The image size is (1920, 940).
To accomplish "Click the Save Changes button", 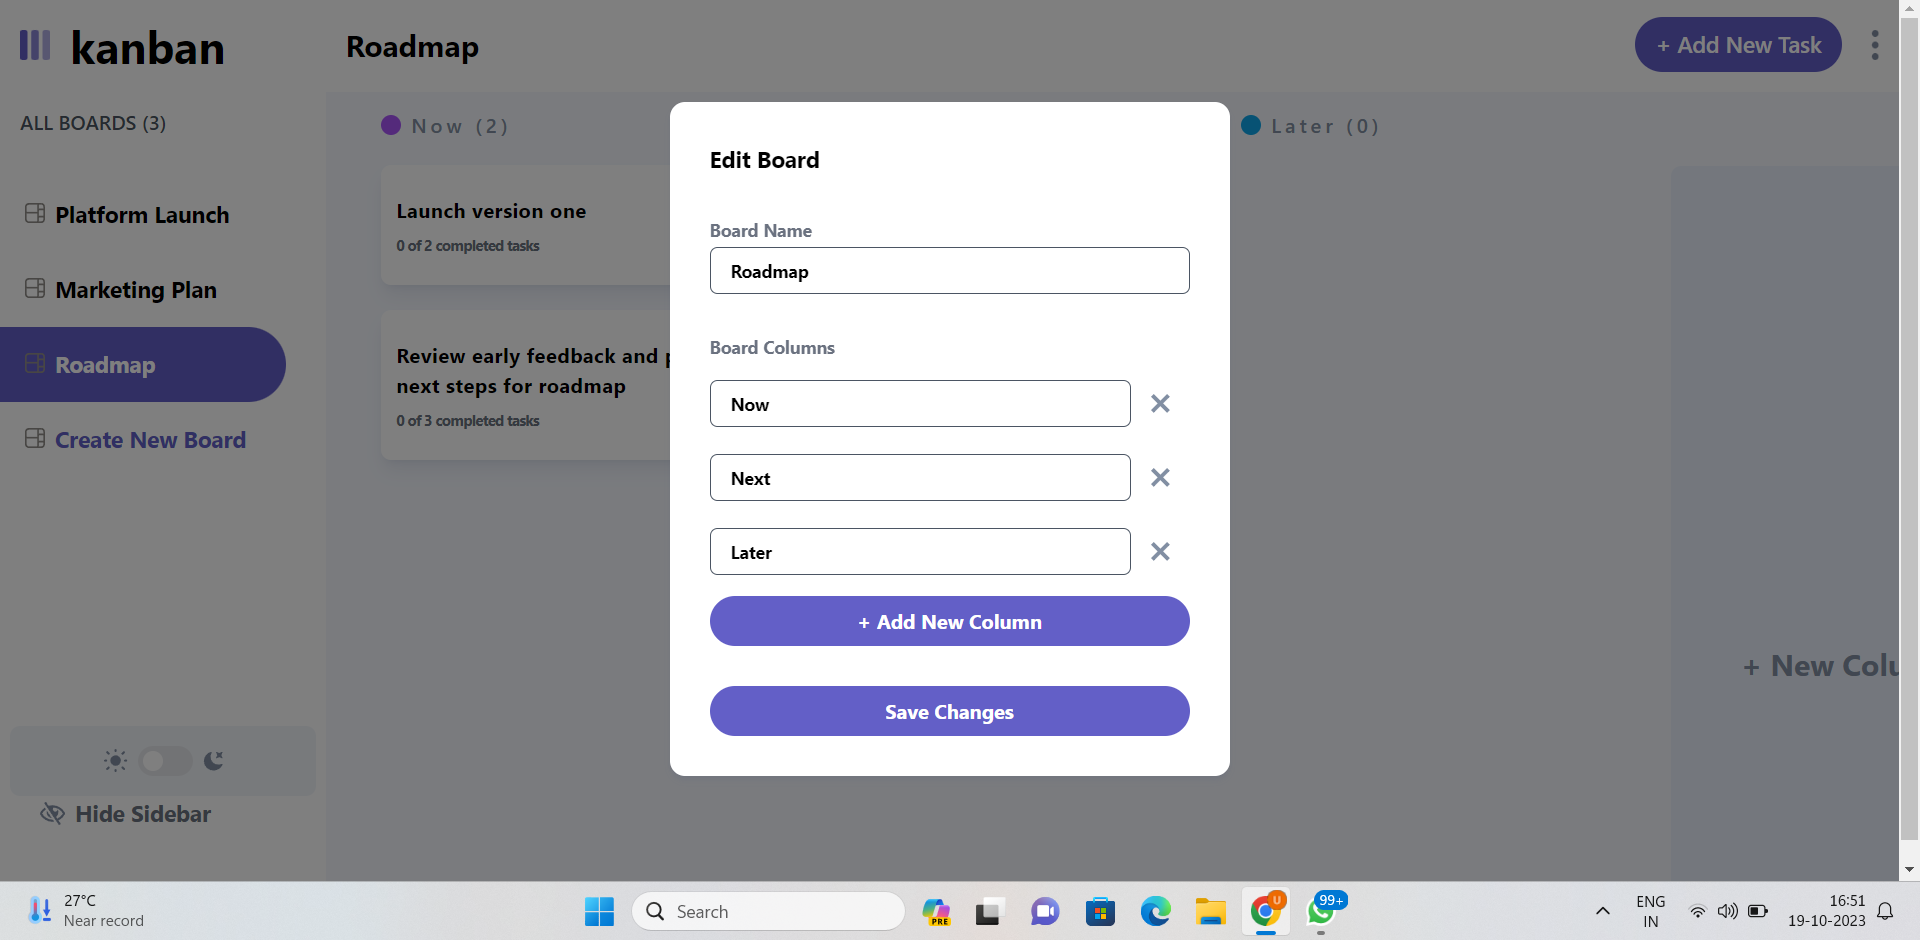I will click(949, 711).
